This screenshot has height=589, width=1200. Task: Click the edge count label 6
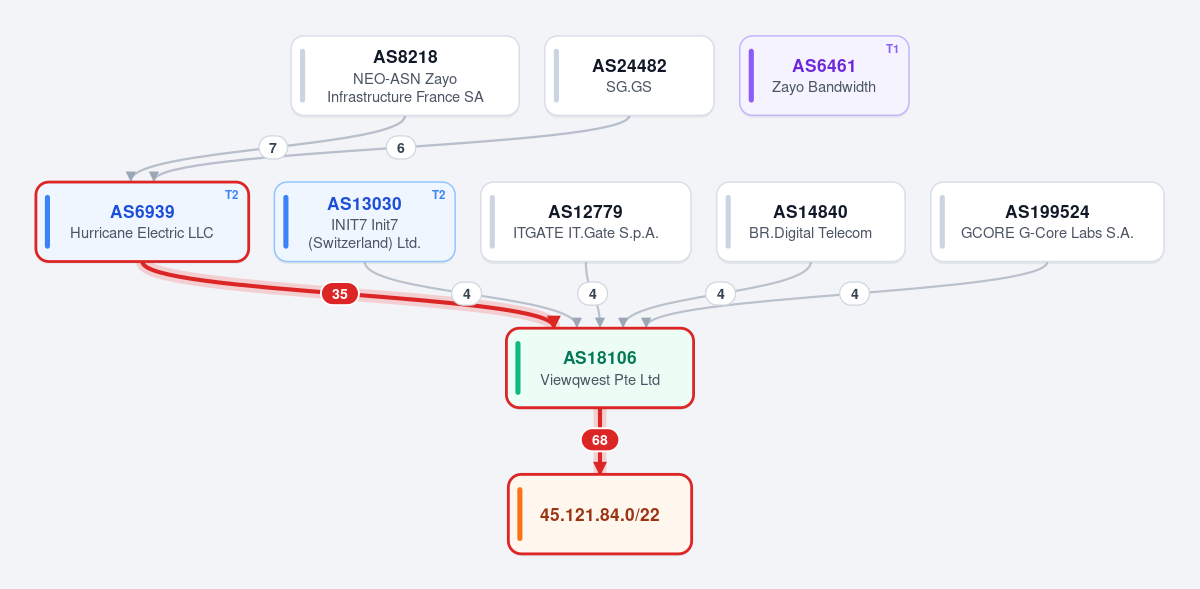click(401, 148)
